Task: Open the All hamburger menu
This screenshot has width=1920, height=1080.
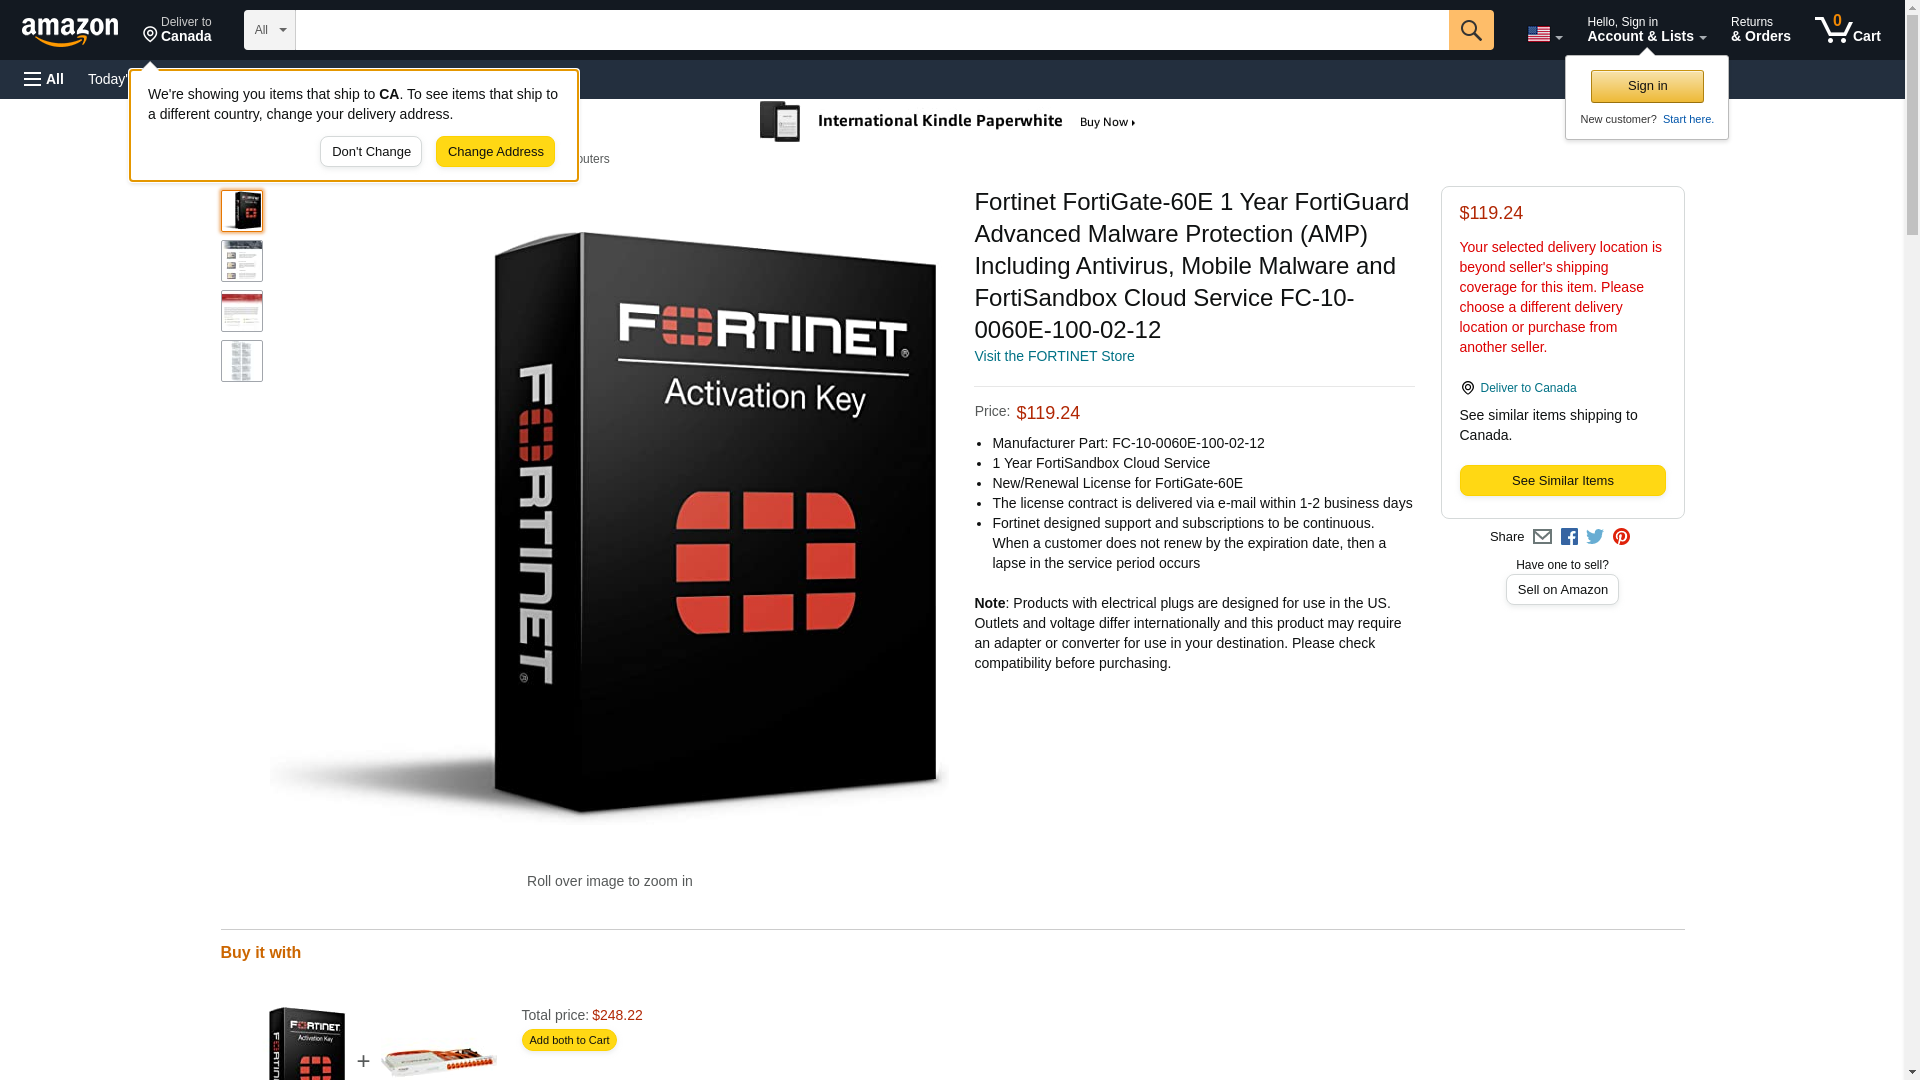Action: (x=44, y=79)
